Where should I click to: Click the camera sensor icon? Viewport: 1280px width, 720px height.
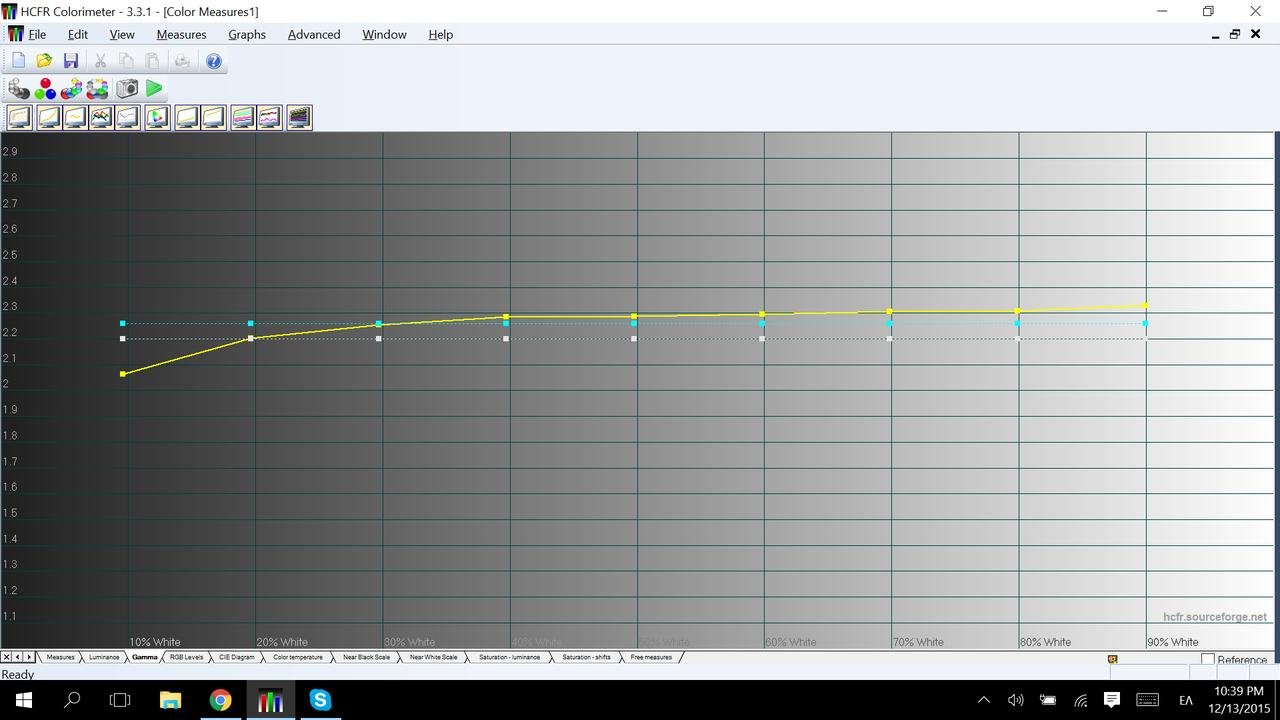127,89
